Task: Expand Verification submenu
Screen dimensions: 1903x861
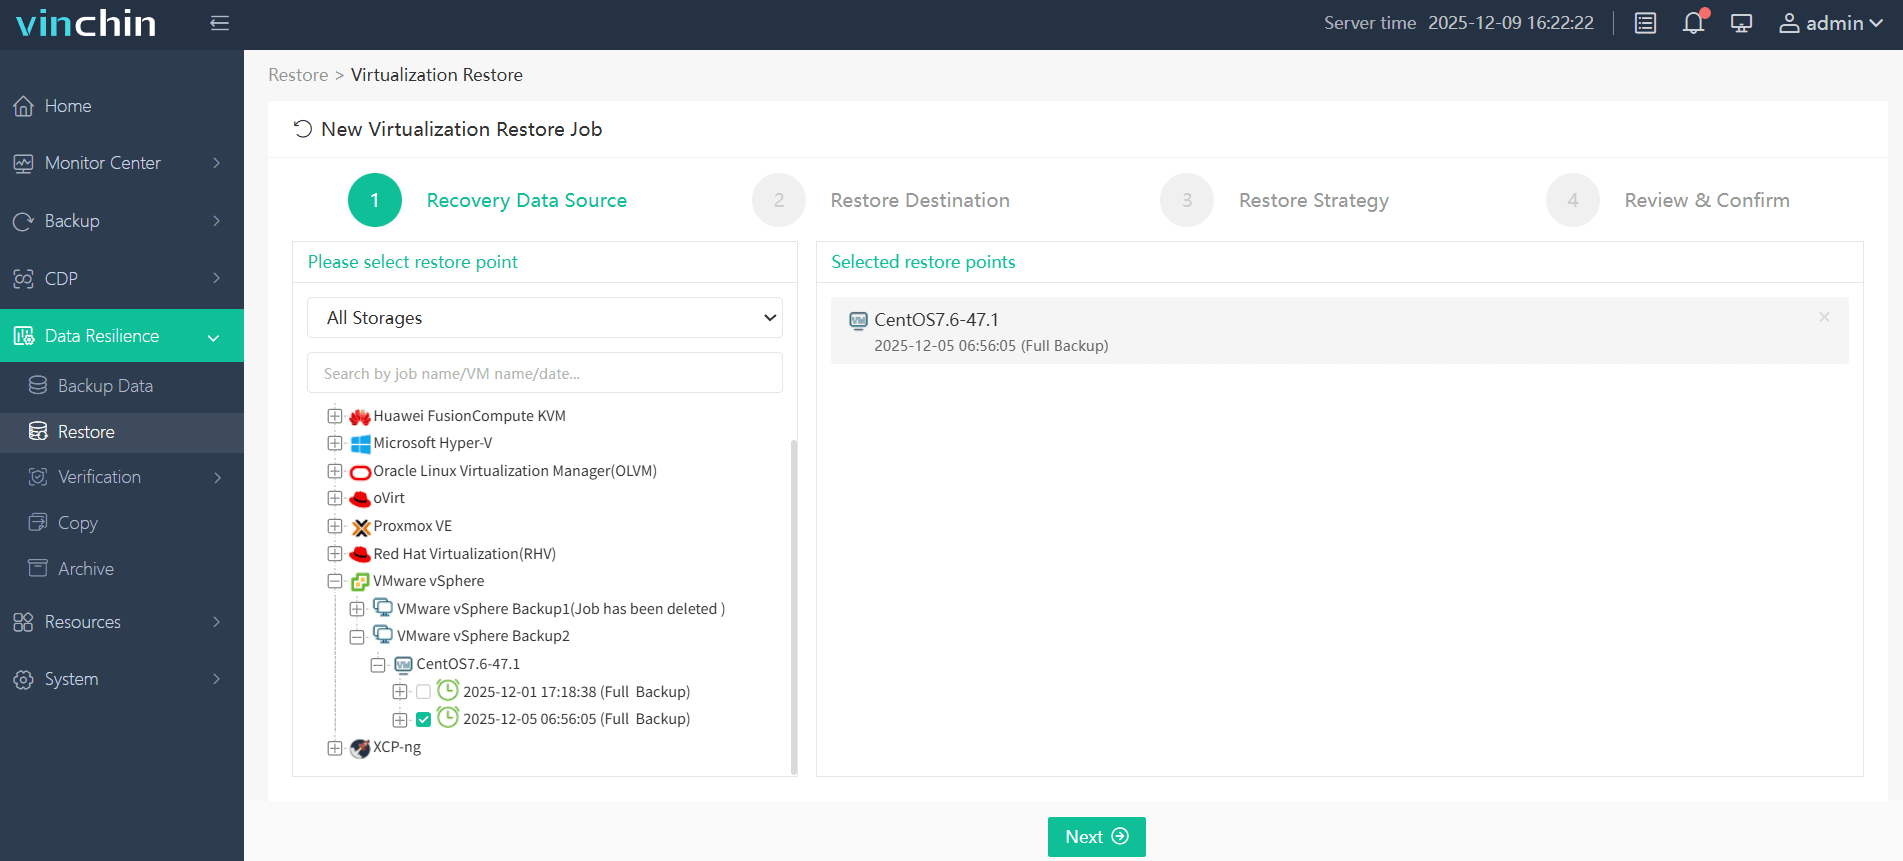Action: 122,477
